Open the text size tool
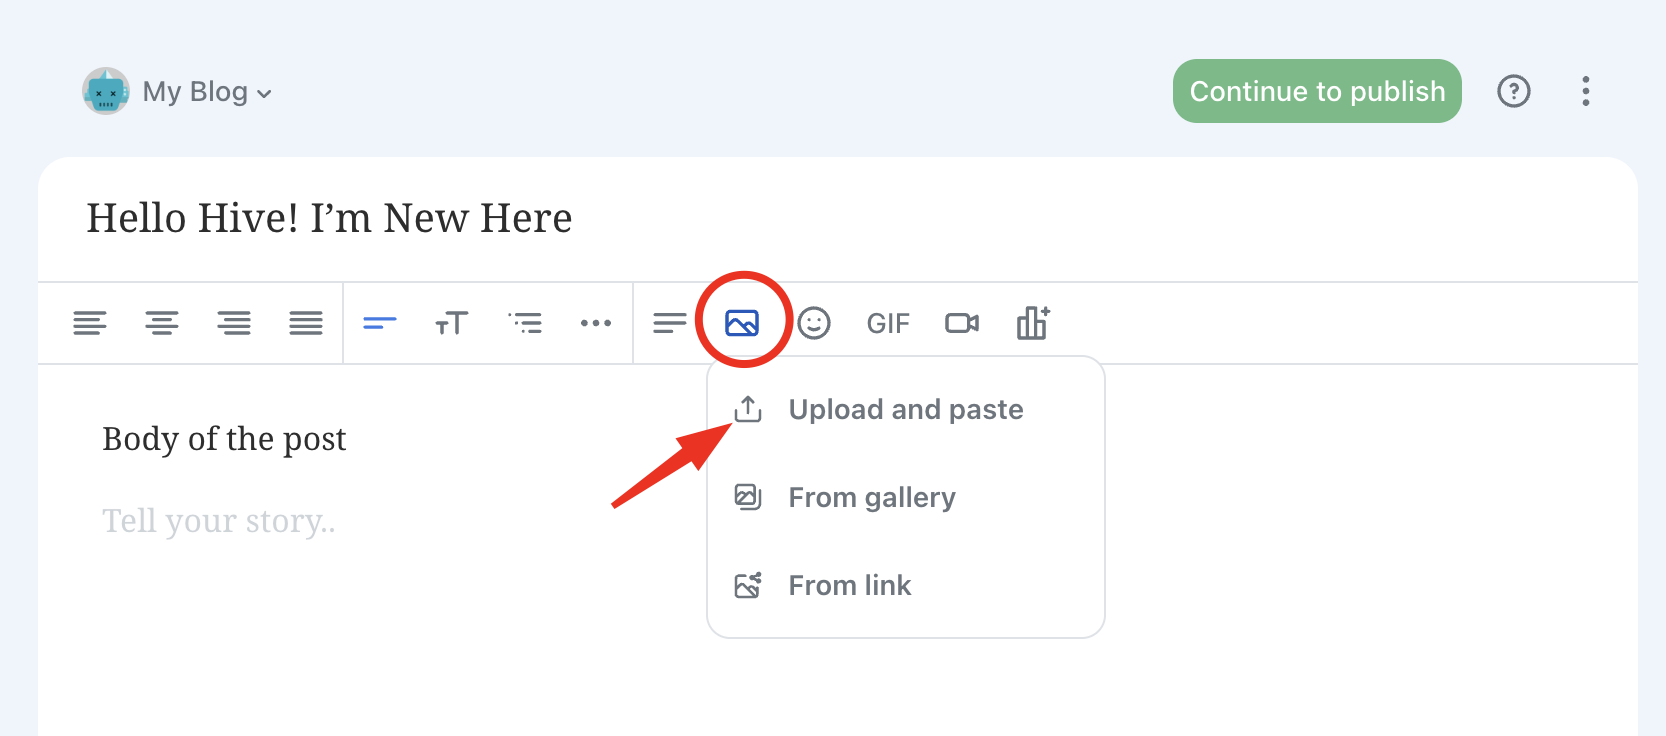Screen dimensions: 1666x736 click(452, 323)
